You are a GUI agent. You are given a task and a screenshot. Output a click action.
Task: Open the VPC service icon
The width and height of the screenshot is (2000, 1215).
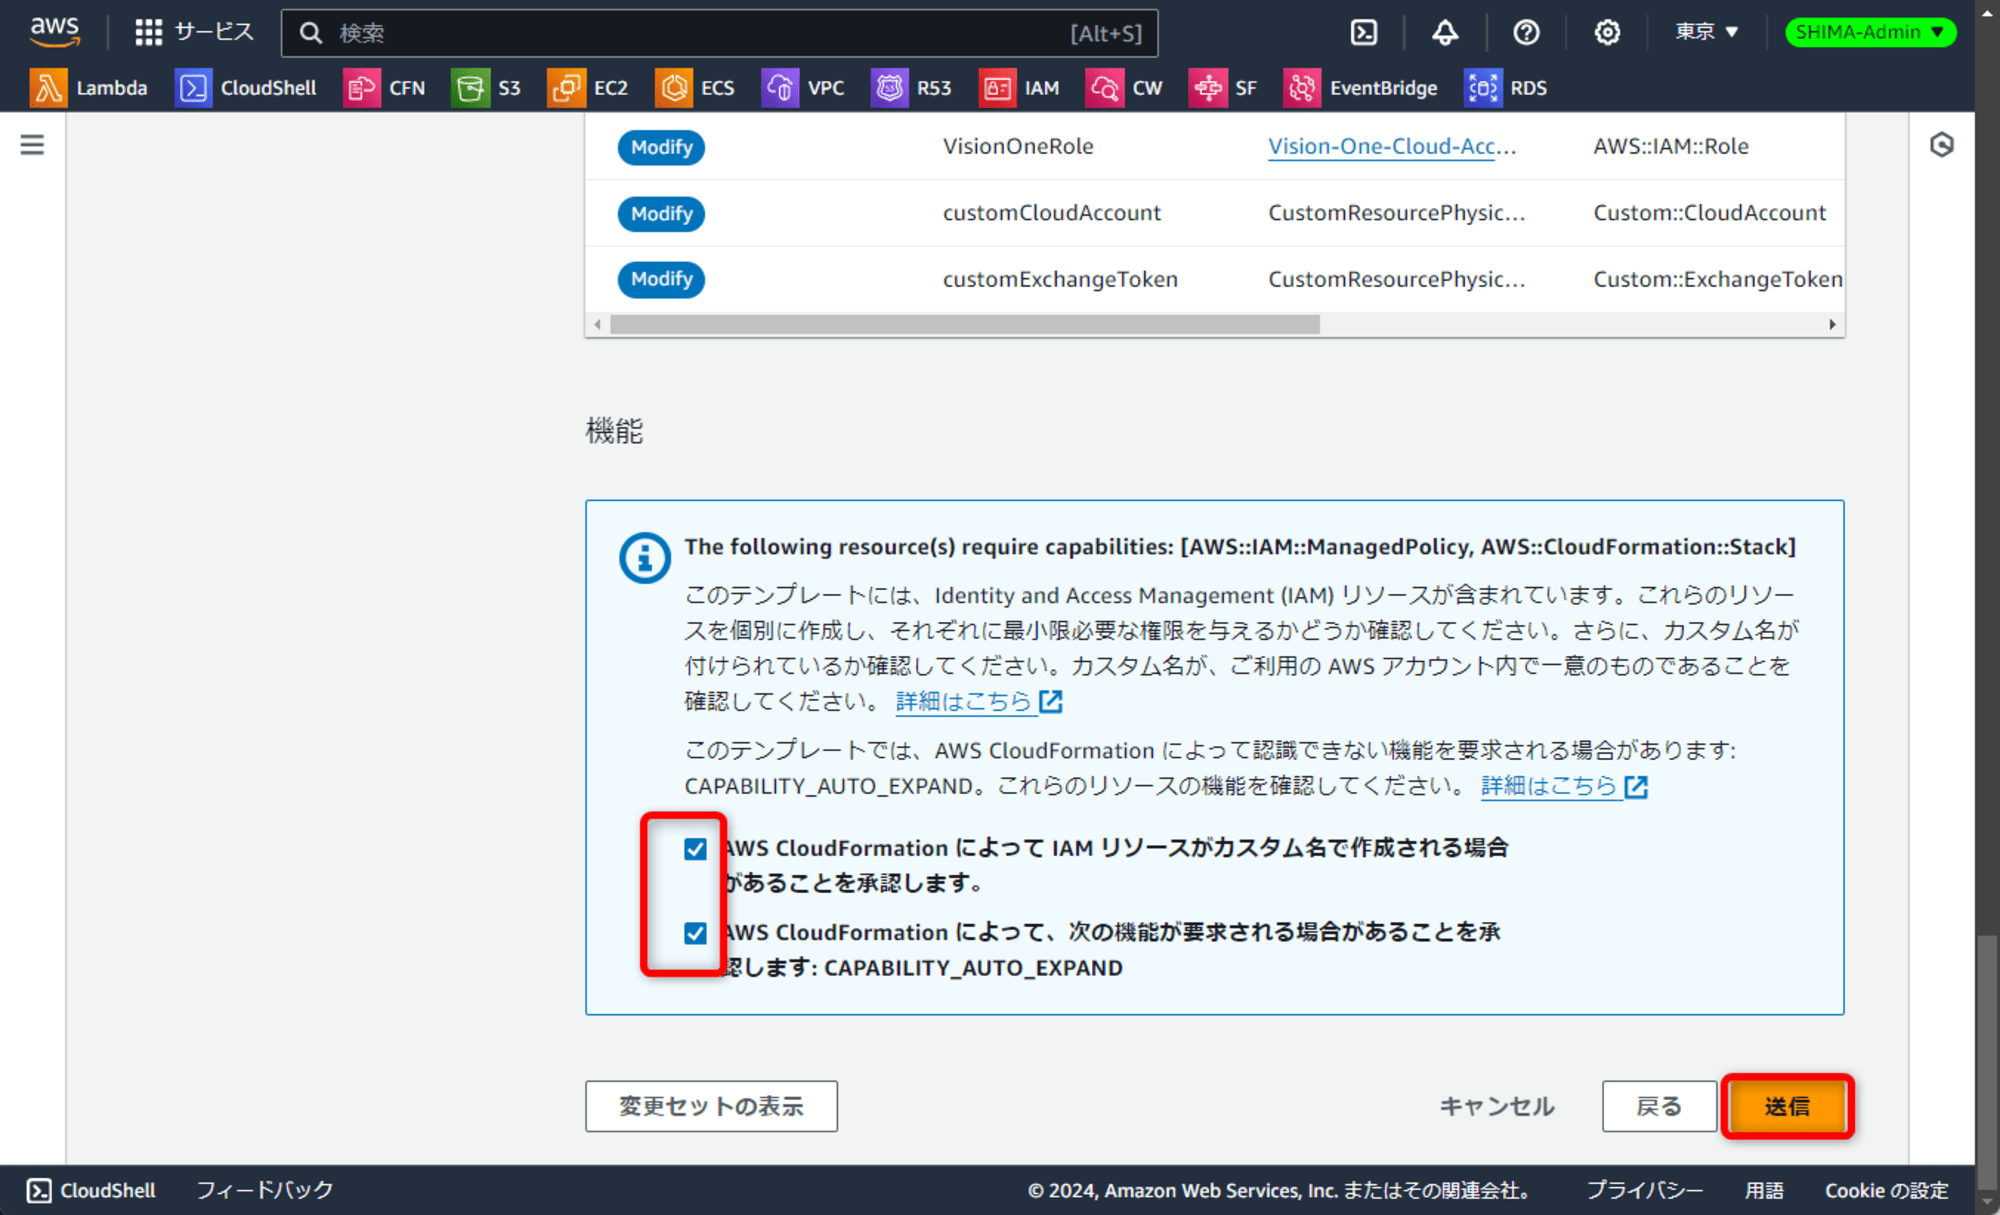pyautogui.click(x=780, y=88)
